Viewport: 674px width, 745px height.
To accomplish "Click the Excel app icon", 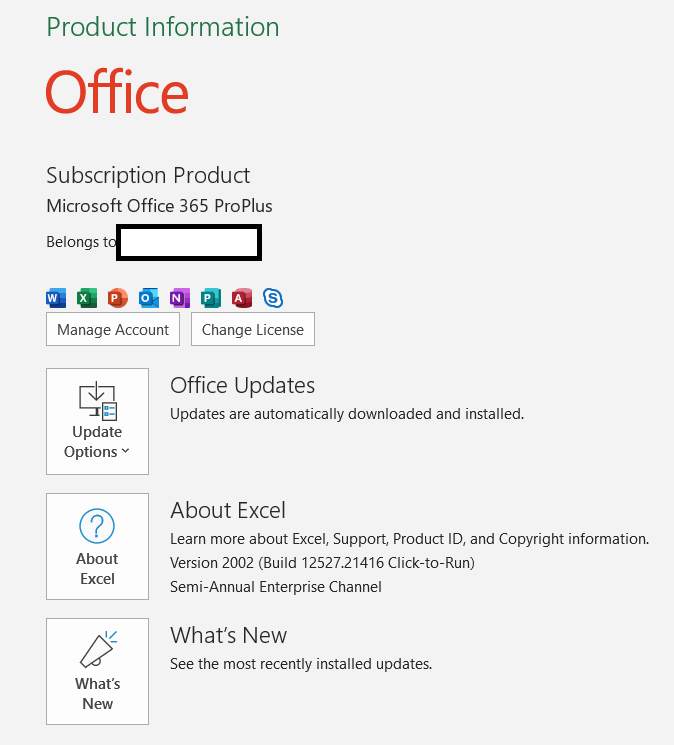I will pyautogui.click(x=87, y=298).
